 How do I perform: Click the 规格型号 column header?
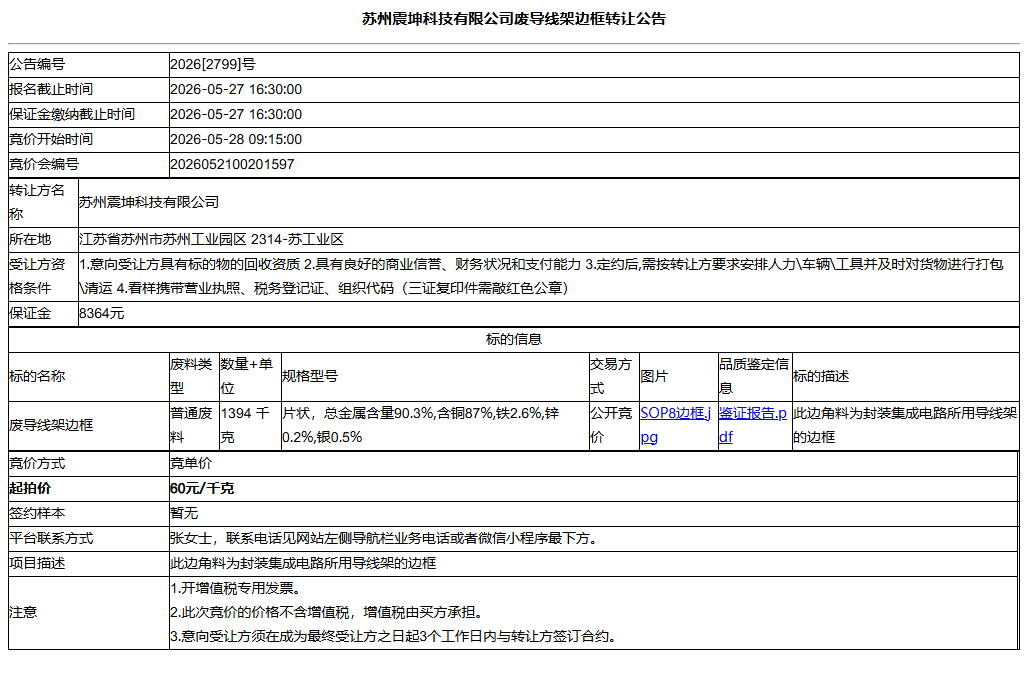click(310, 376)
